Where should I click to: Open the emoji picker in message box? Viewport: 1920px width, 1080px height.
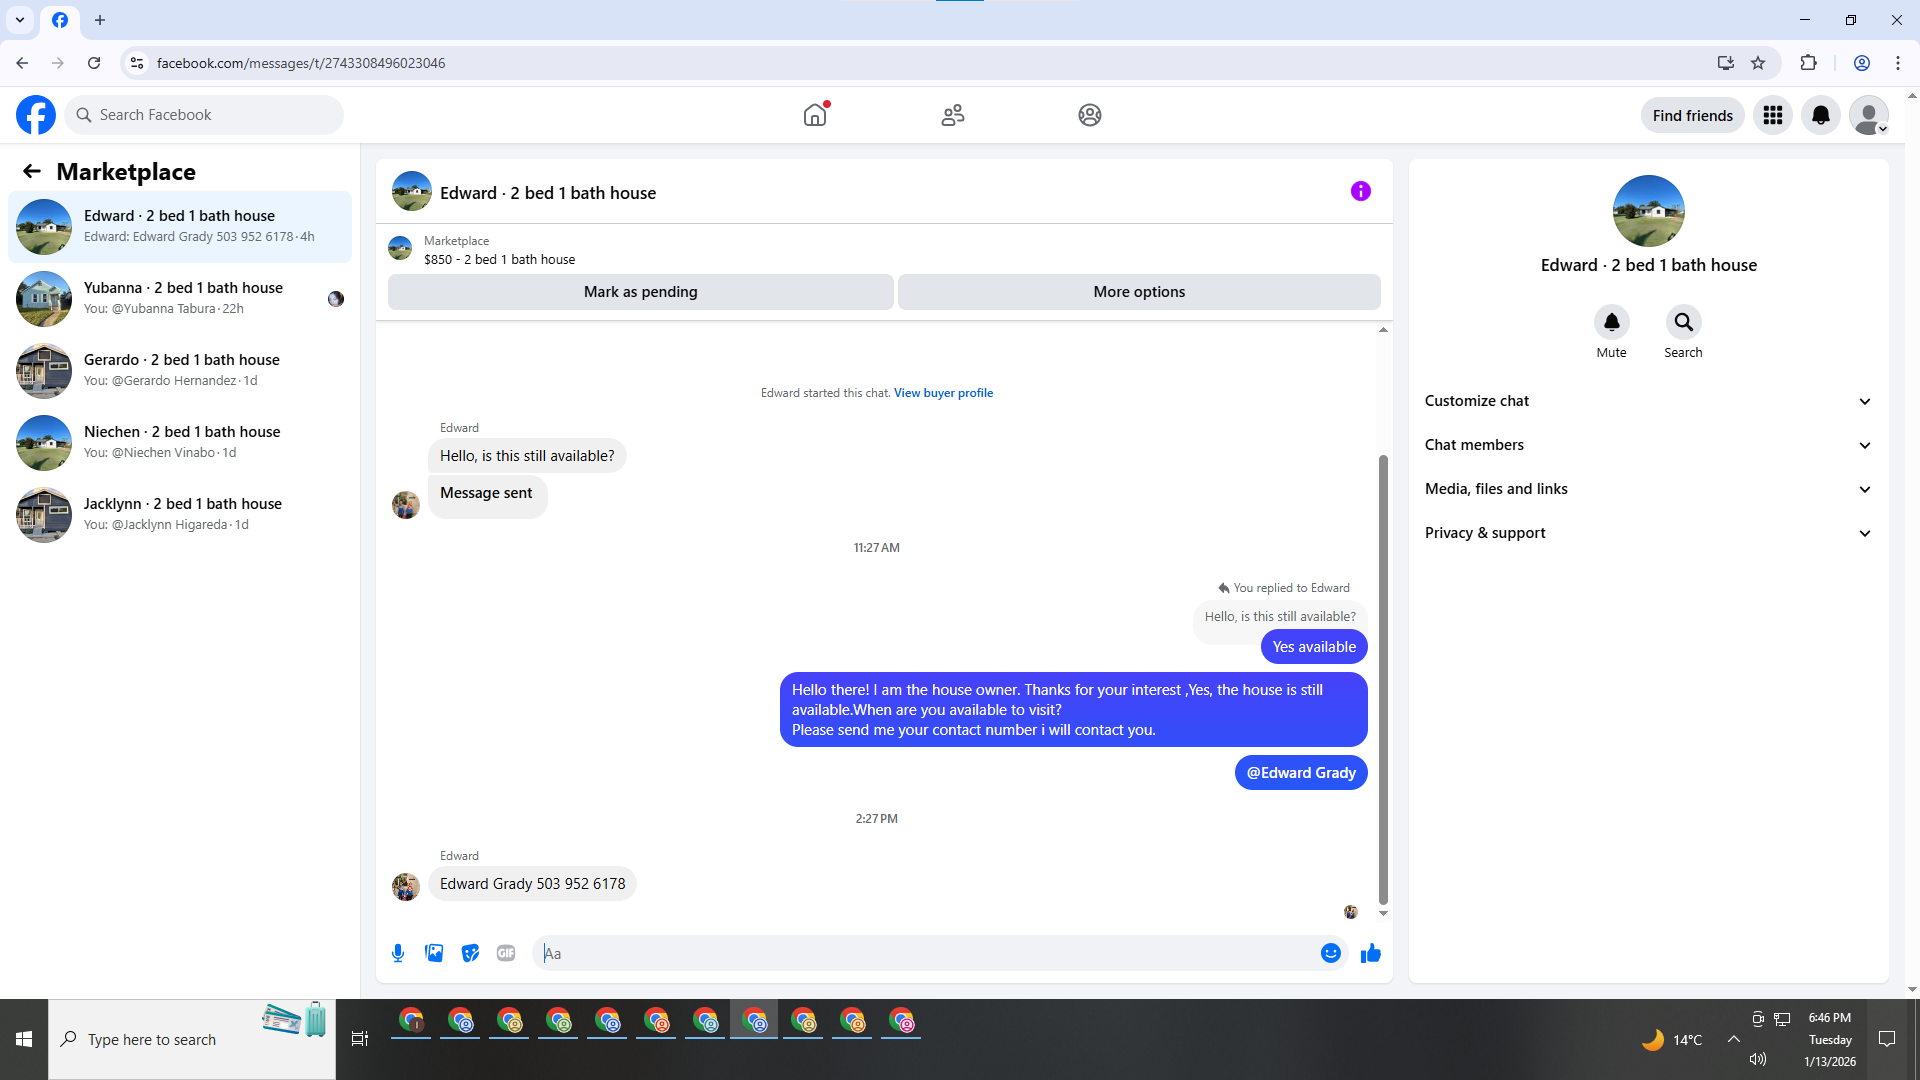pos(1330,953)
